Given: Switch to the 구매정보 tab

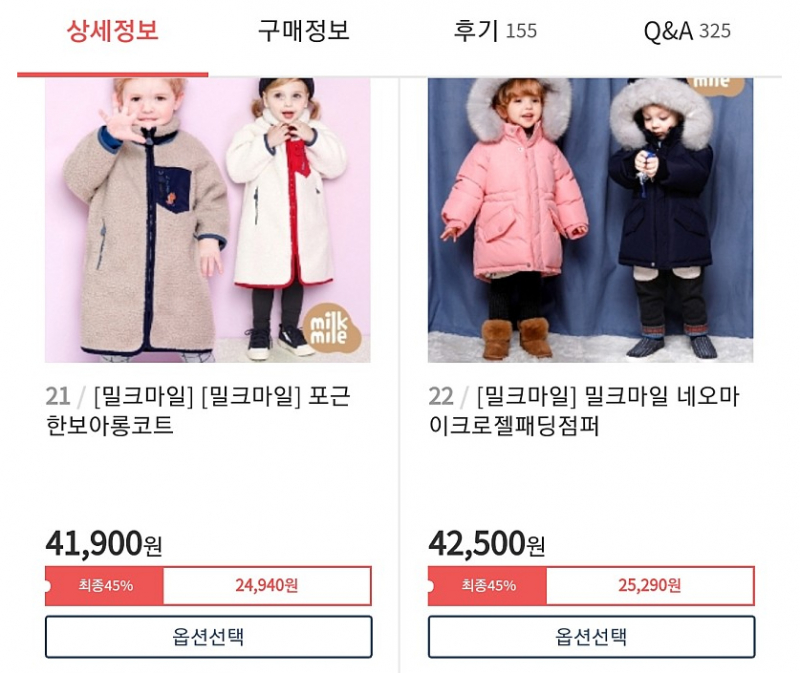Looking at the screenshot, I should click(x=304, y=31).
